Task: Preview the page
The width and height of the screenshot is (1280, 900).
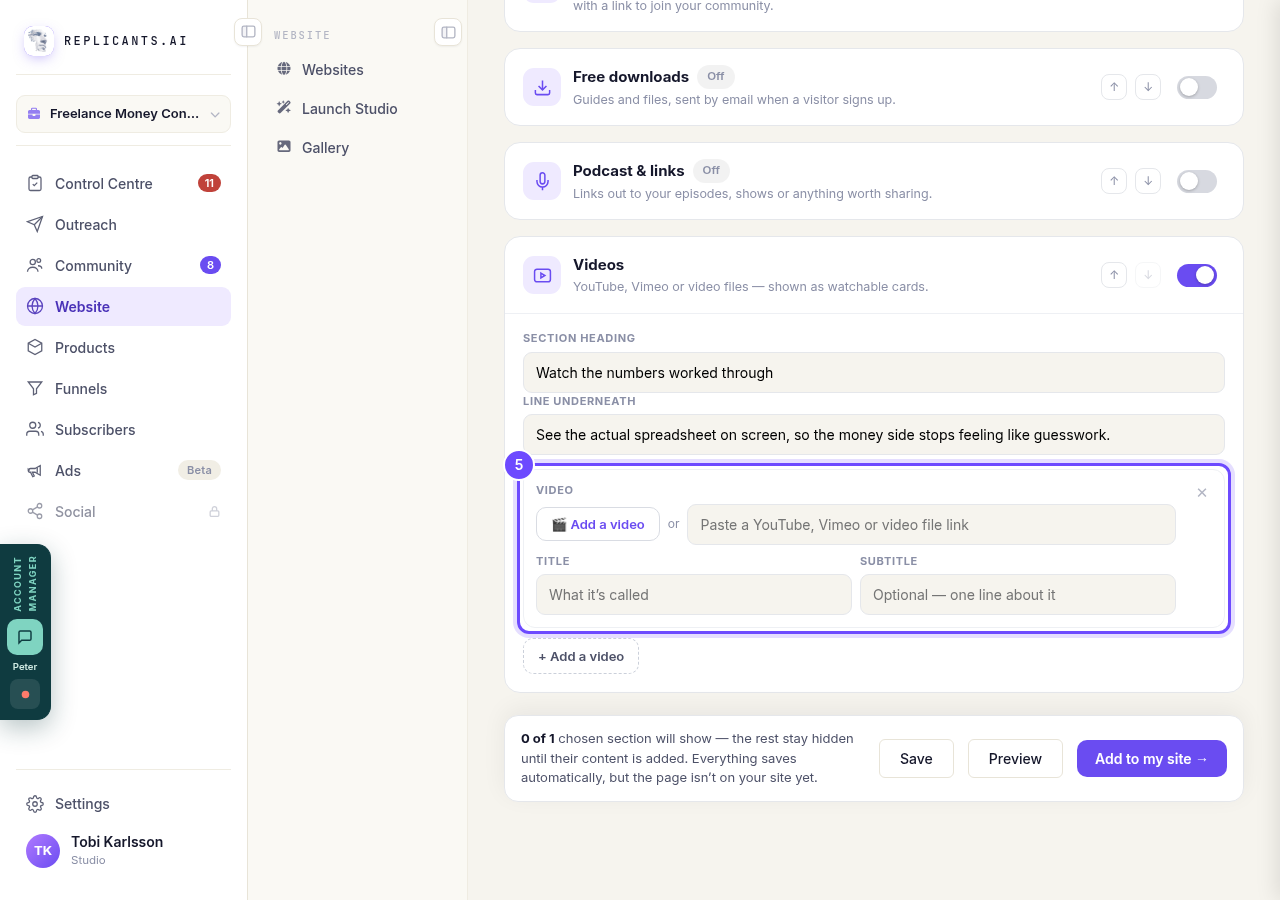Action: coord(1015,759)
